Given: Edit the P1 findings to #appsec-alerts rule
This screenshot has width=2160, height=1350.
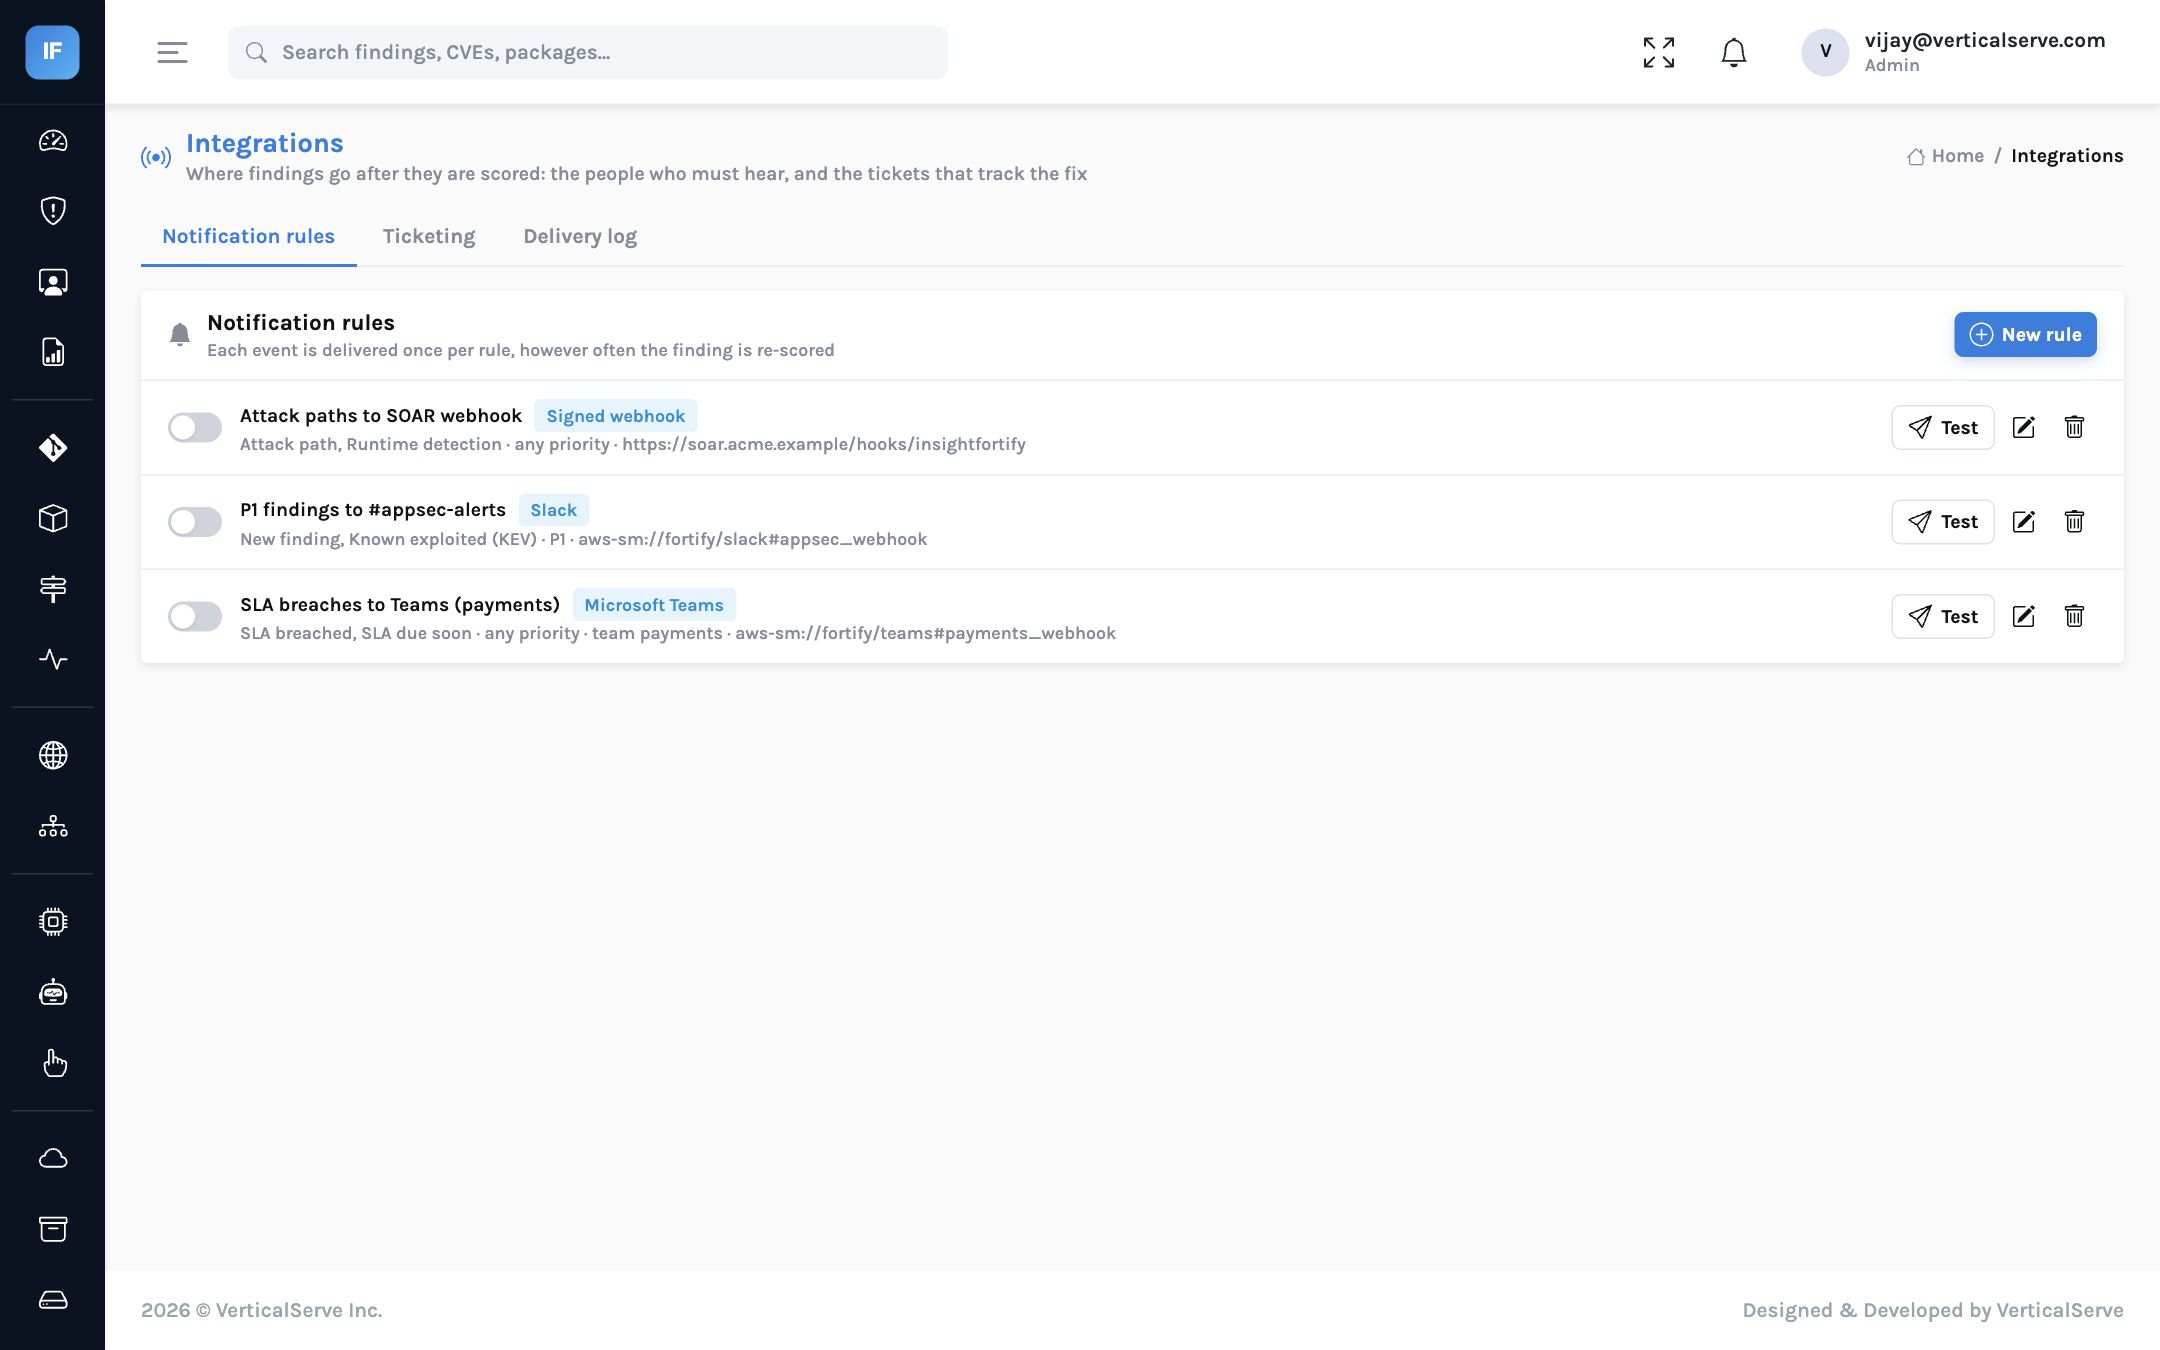Looking at the screenshot, I should click(x=2023, y=521).
